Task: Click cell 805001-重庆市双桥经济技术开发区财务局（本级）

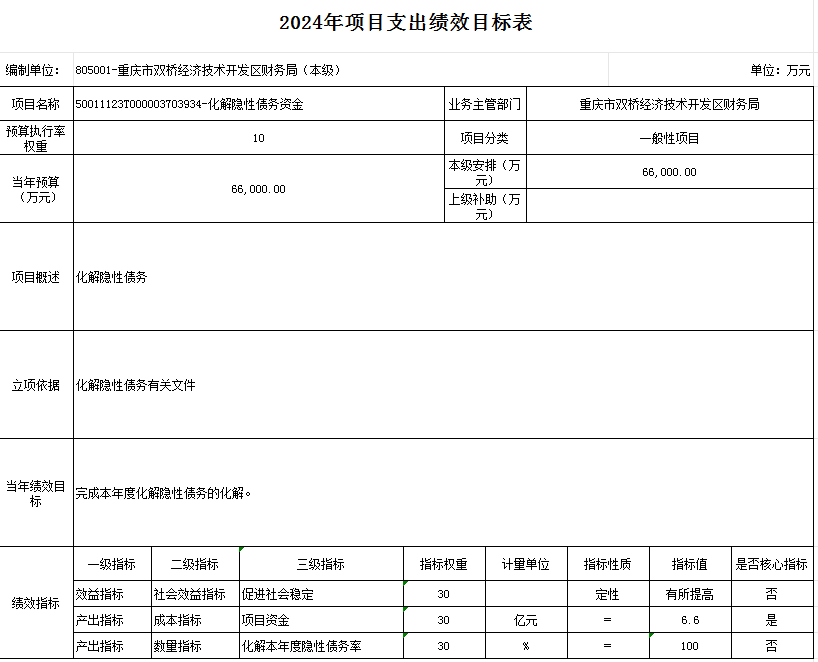Action: [341, 69]
